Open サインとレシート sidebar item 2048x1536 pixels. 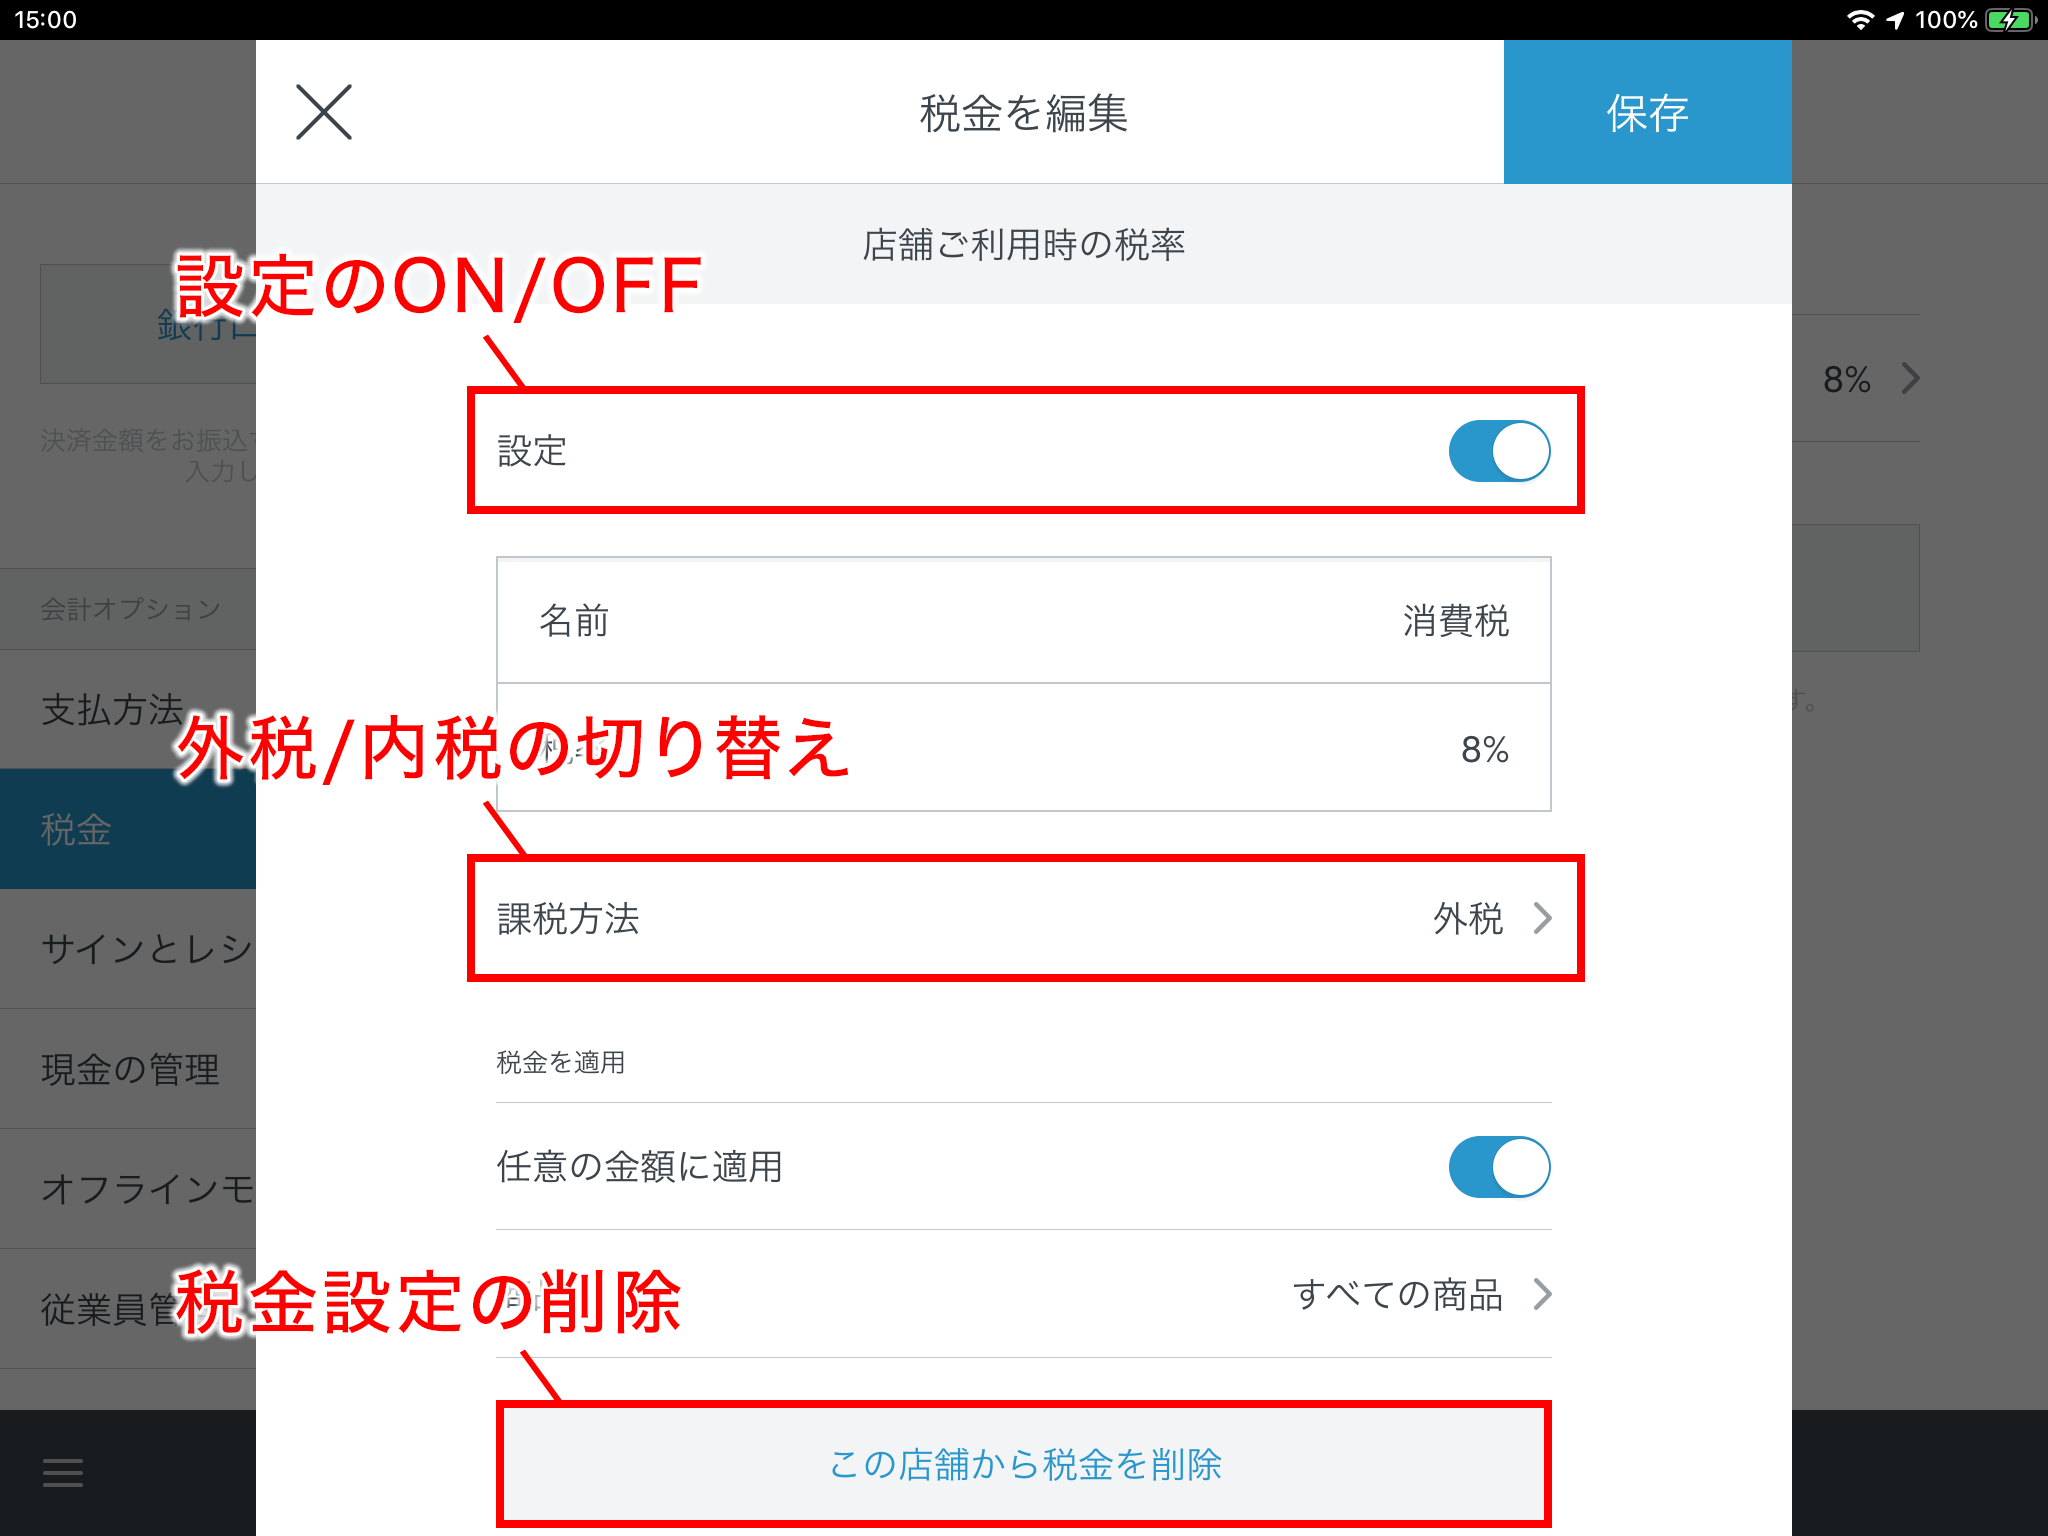128,949
